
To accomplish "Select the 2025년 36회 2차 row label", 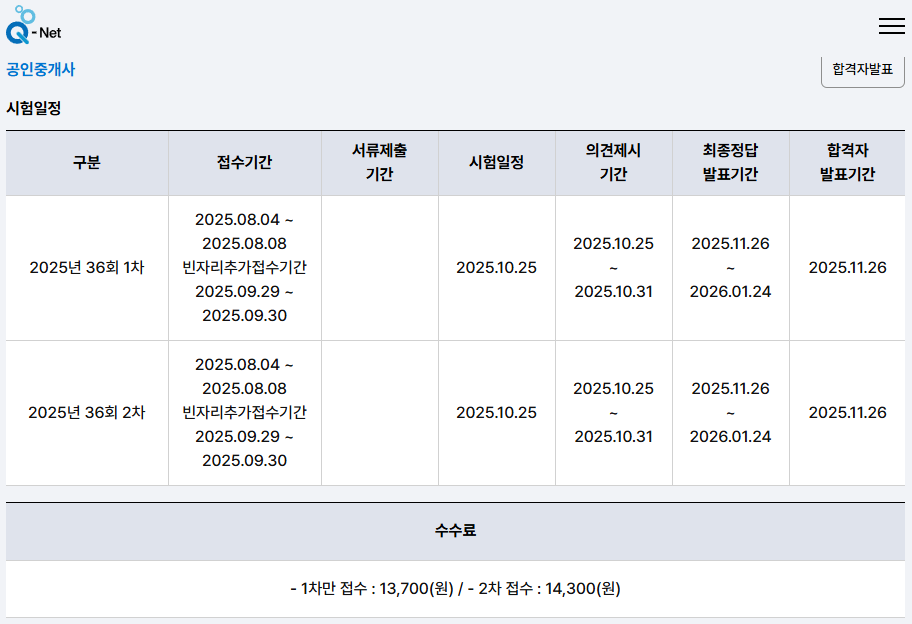I will [x=87, y=412].
